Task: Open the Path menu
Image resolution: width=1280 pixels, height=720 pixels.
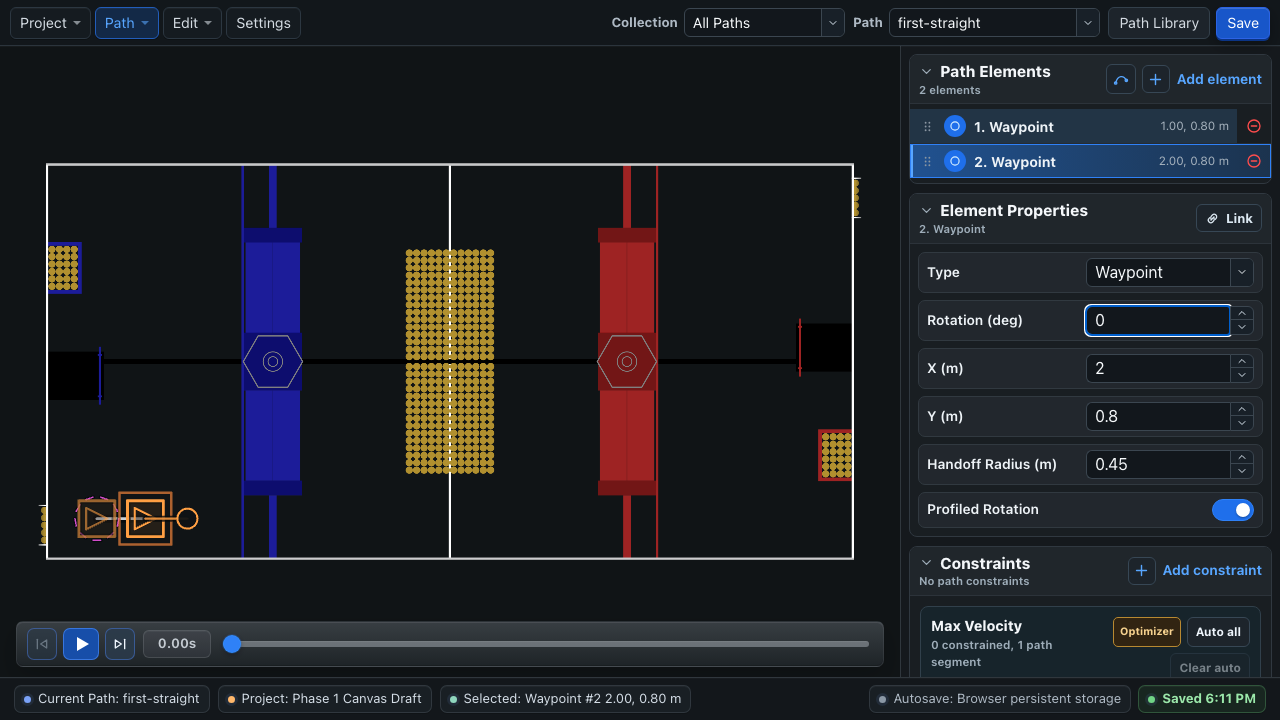Action: coord(127,23)
